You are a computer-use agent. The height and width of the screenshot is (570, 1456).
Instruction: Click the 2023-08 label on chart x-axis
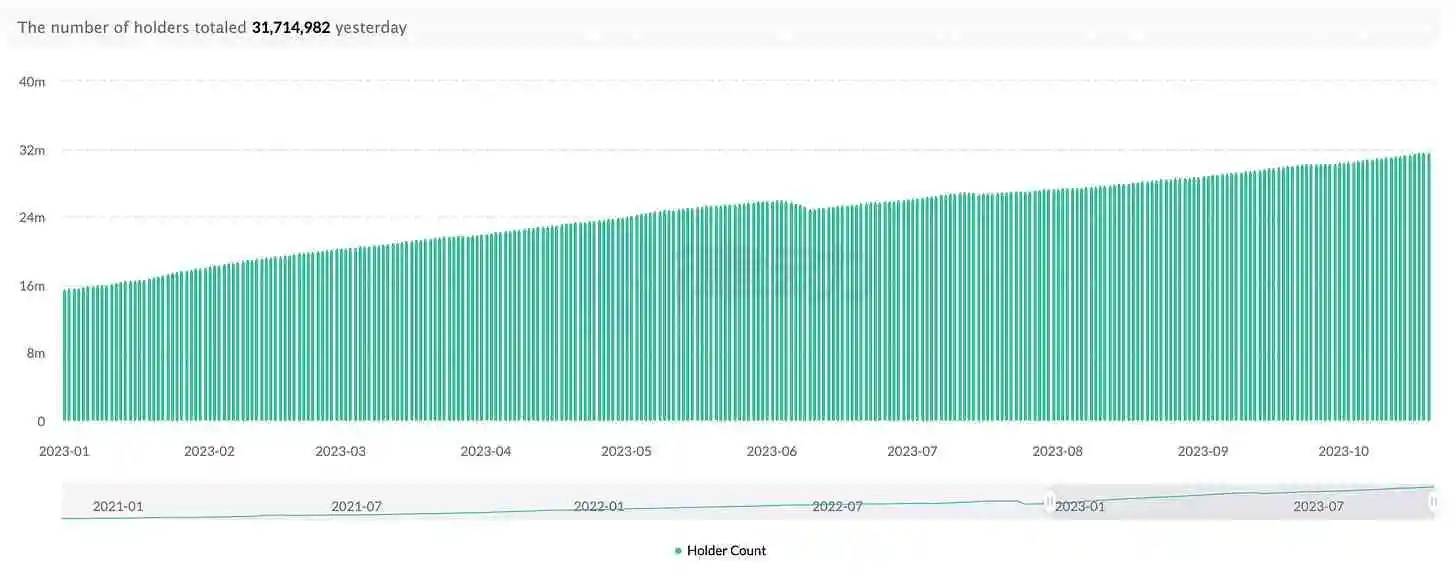pos(1058,451)
